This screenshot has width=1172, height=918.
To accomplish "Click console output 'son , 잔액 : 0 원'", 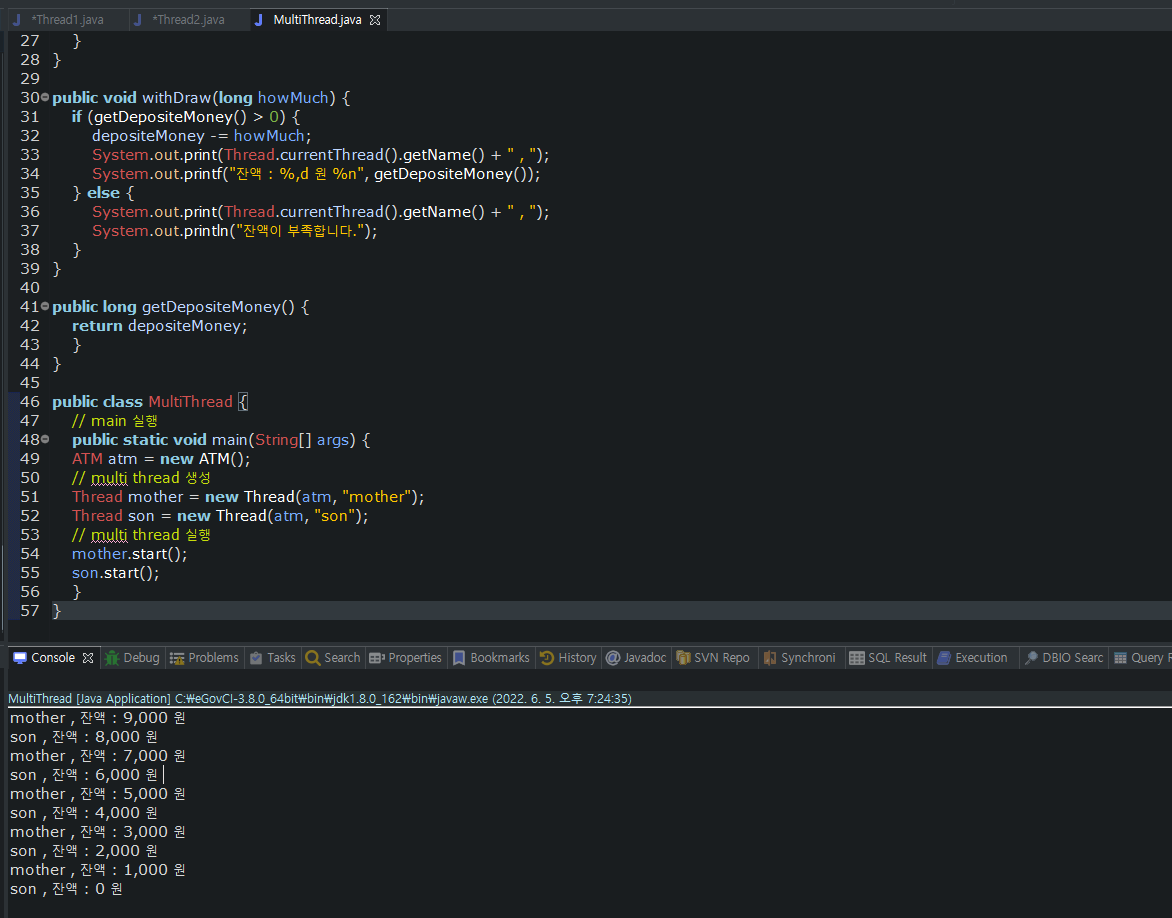I will coord(67,889).
